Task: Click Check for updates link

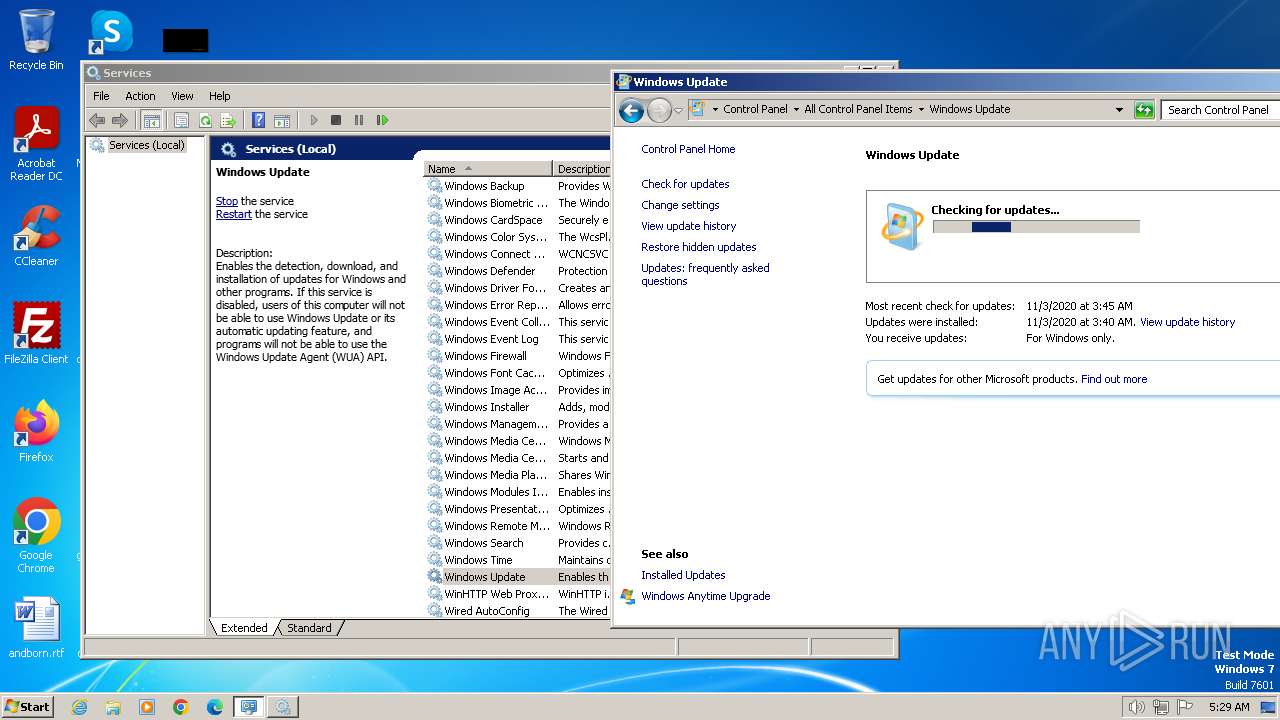Action: click(x=685, y=184)
